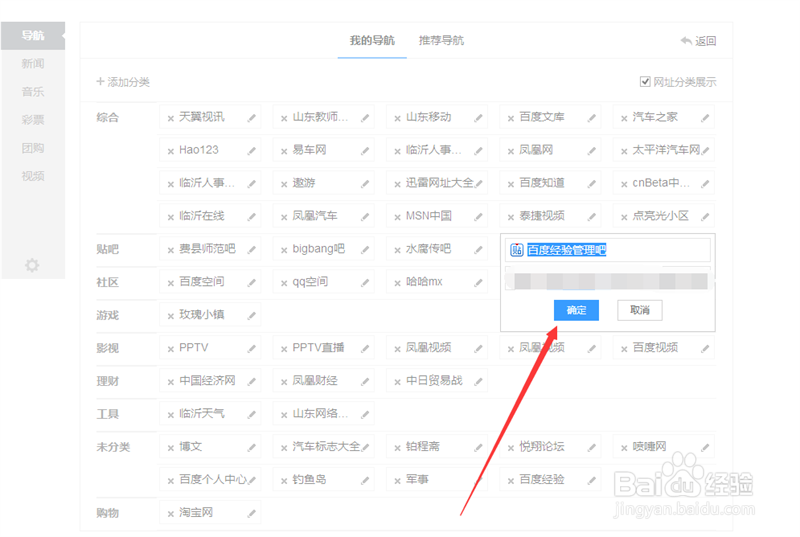Edit the MSN中国 entry via its pencil icon

click(478, 217)
